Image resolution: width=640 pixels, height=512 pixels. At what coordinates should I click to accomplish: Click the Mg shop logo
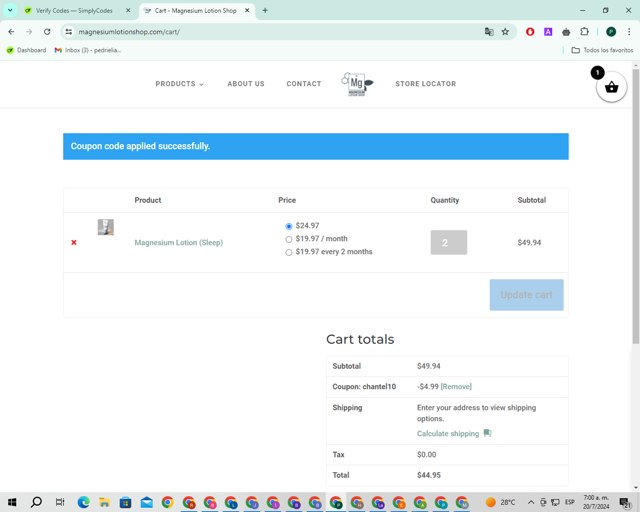(357, 84)
